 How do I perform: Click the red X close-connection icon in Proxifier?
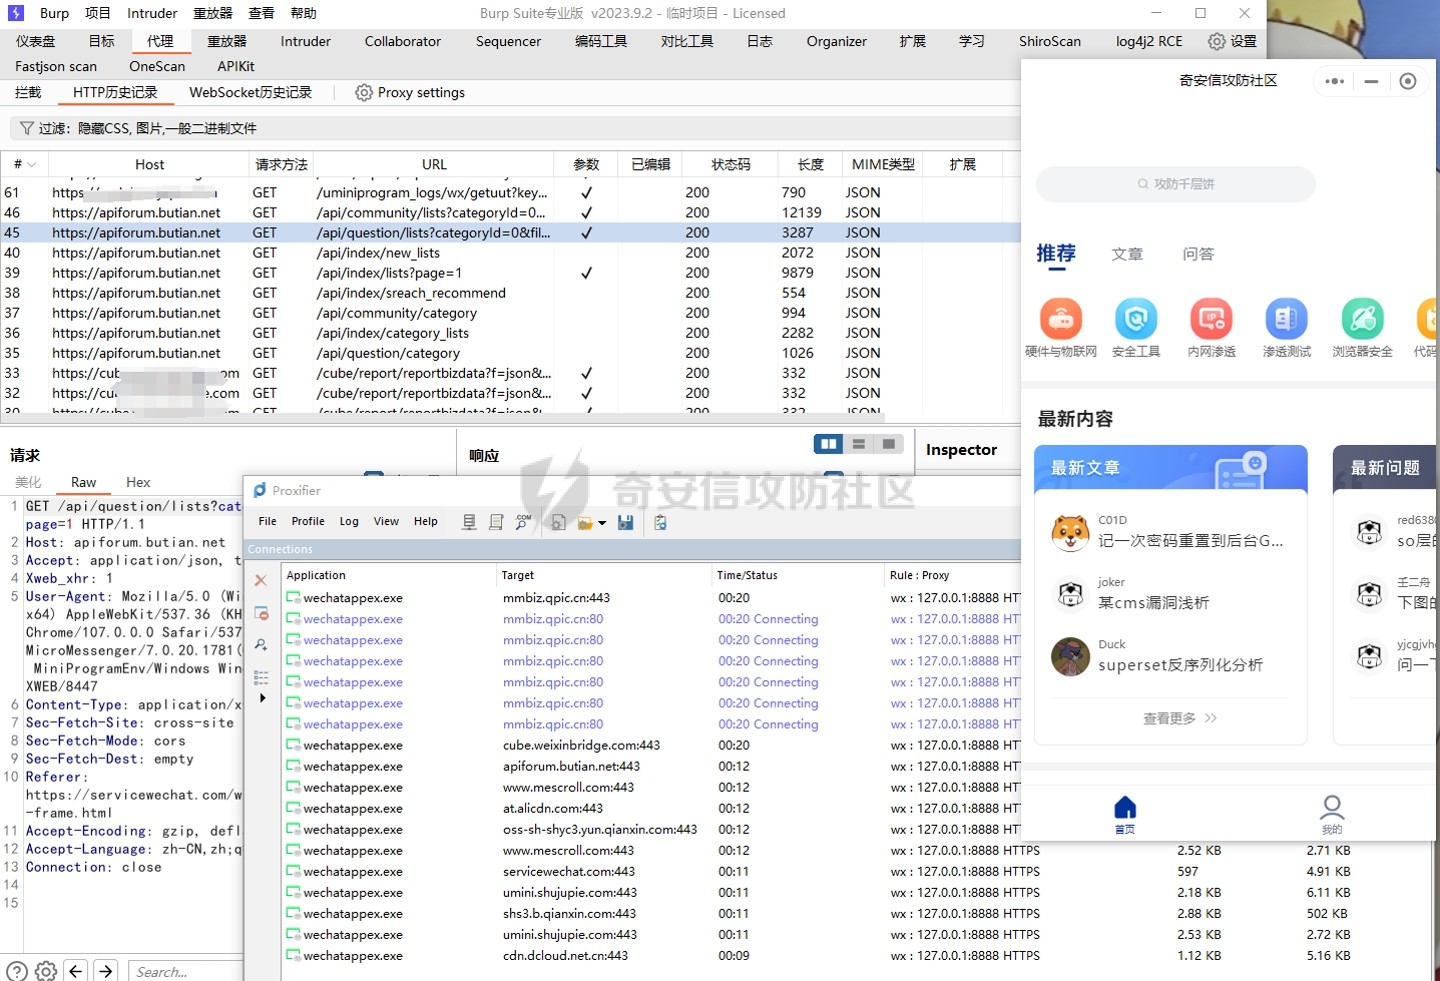pos(261,580)
